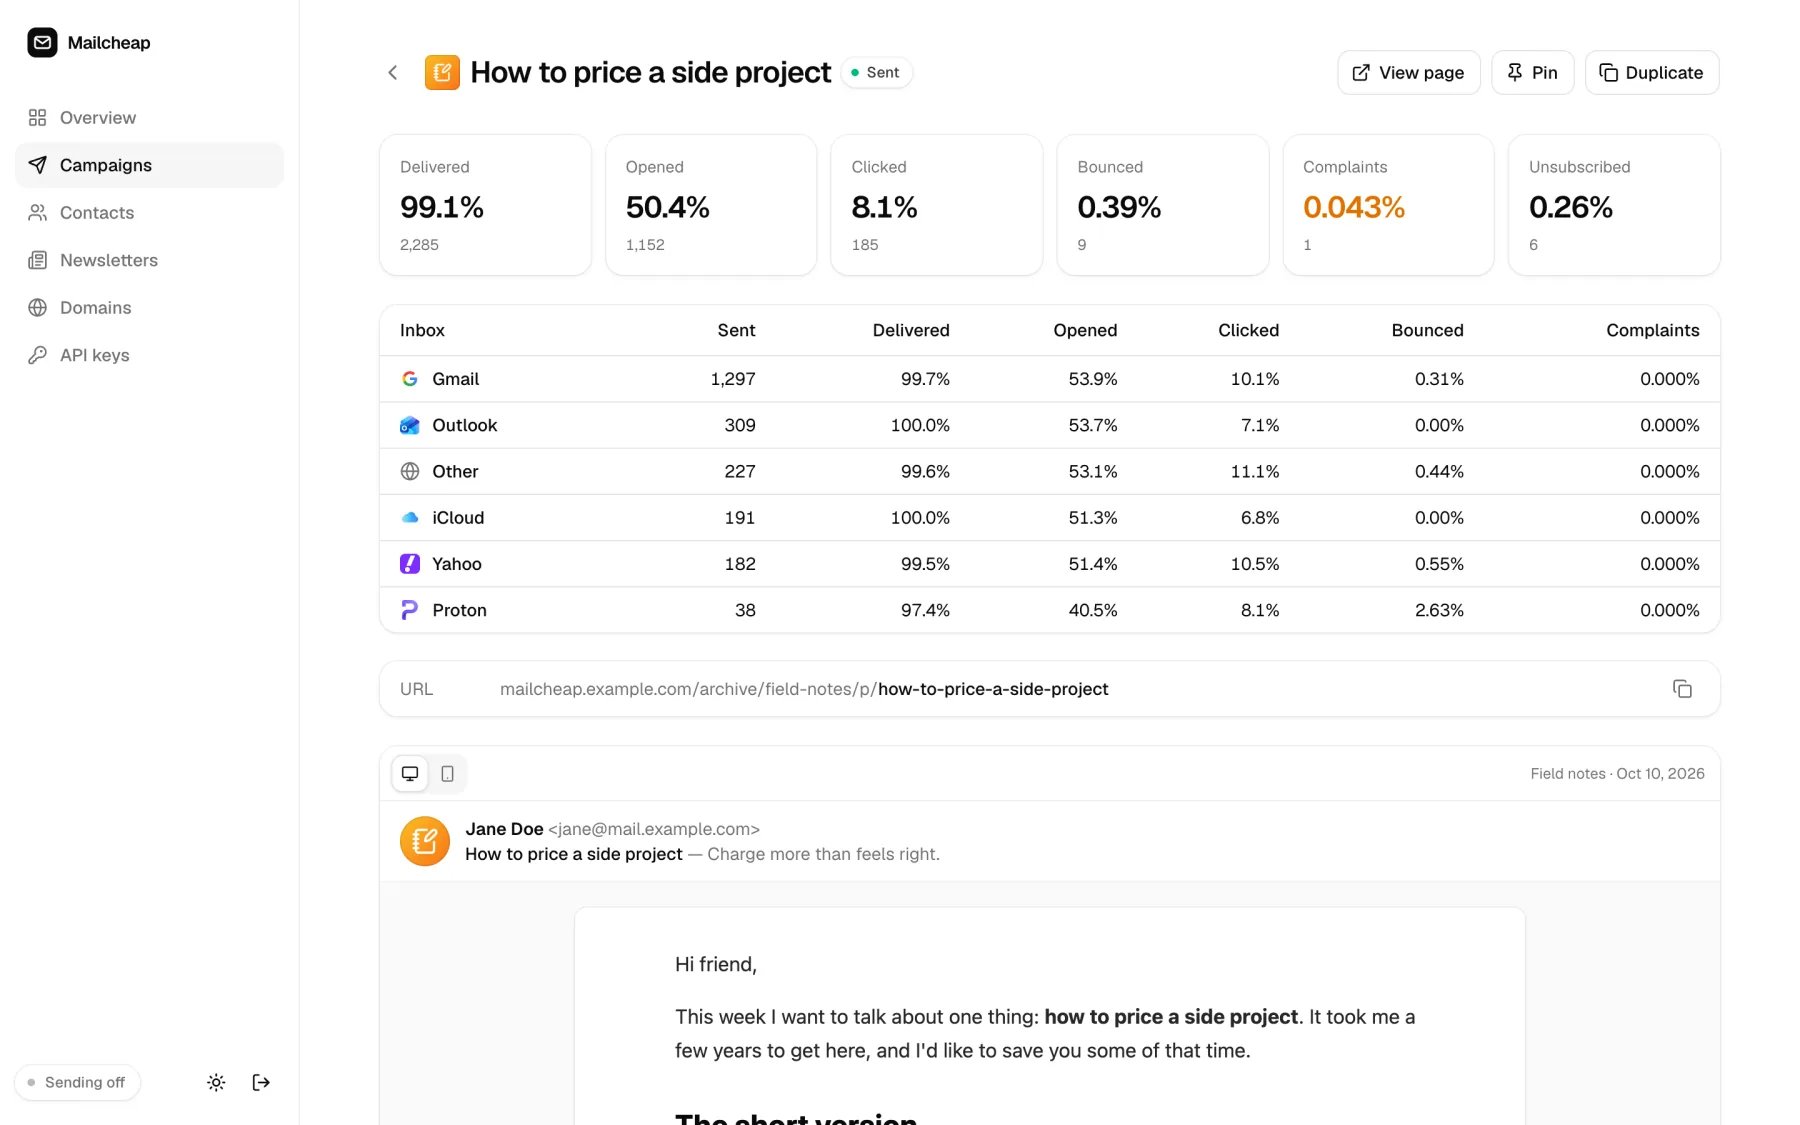Click the Field notes date label
This screenshot has height=1125, width=1800.
click(1617, 773)
